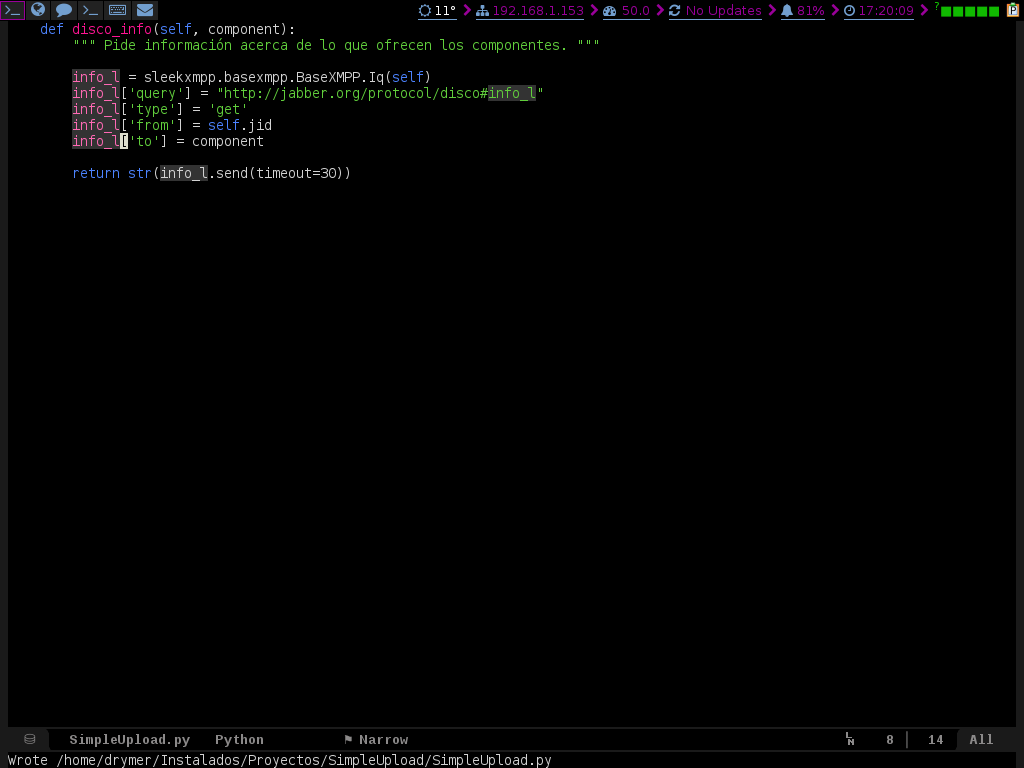Click the 'query' key string

pos(156,93)
